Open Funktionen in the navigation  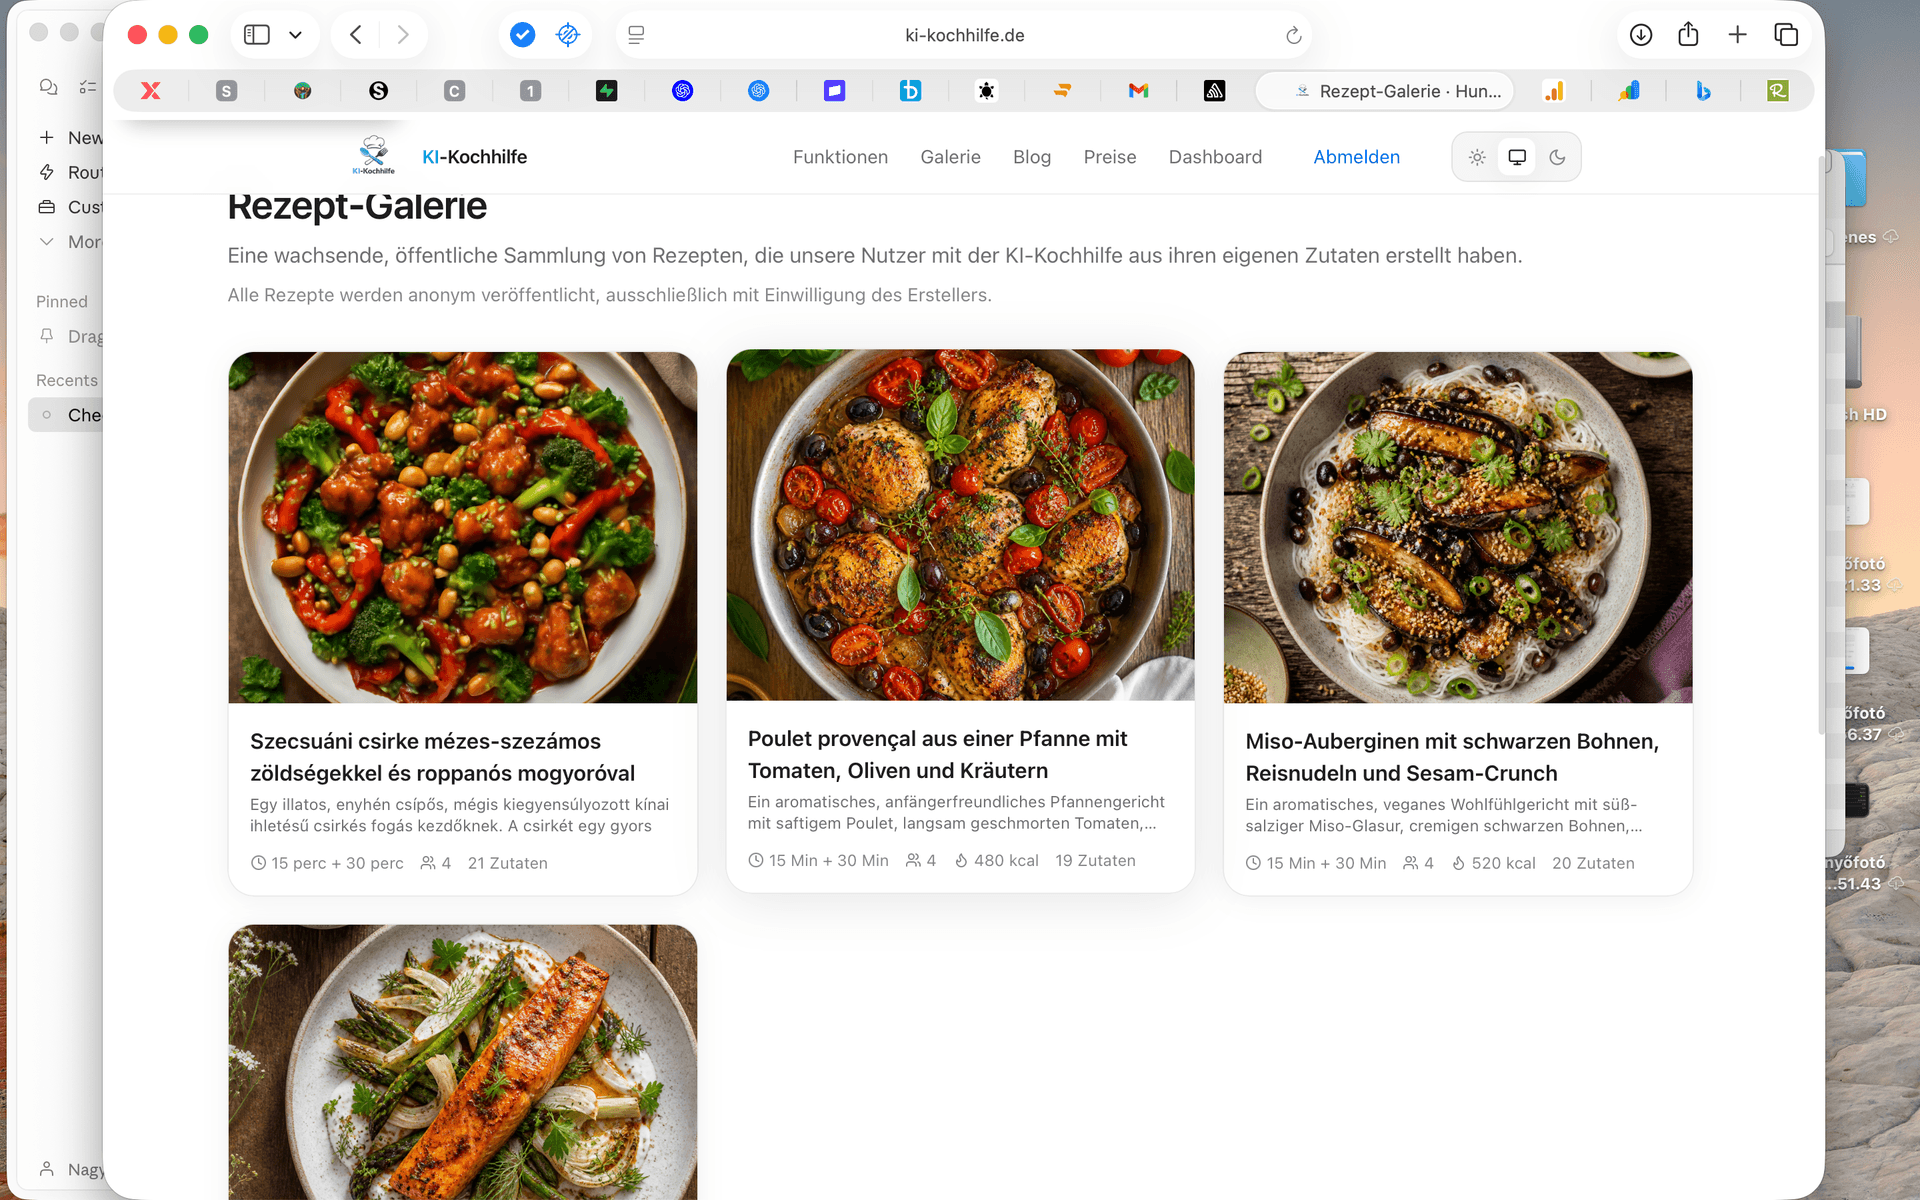coord(840,157)
